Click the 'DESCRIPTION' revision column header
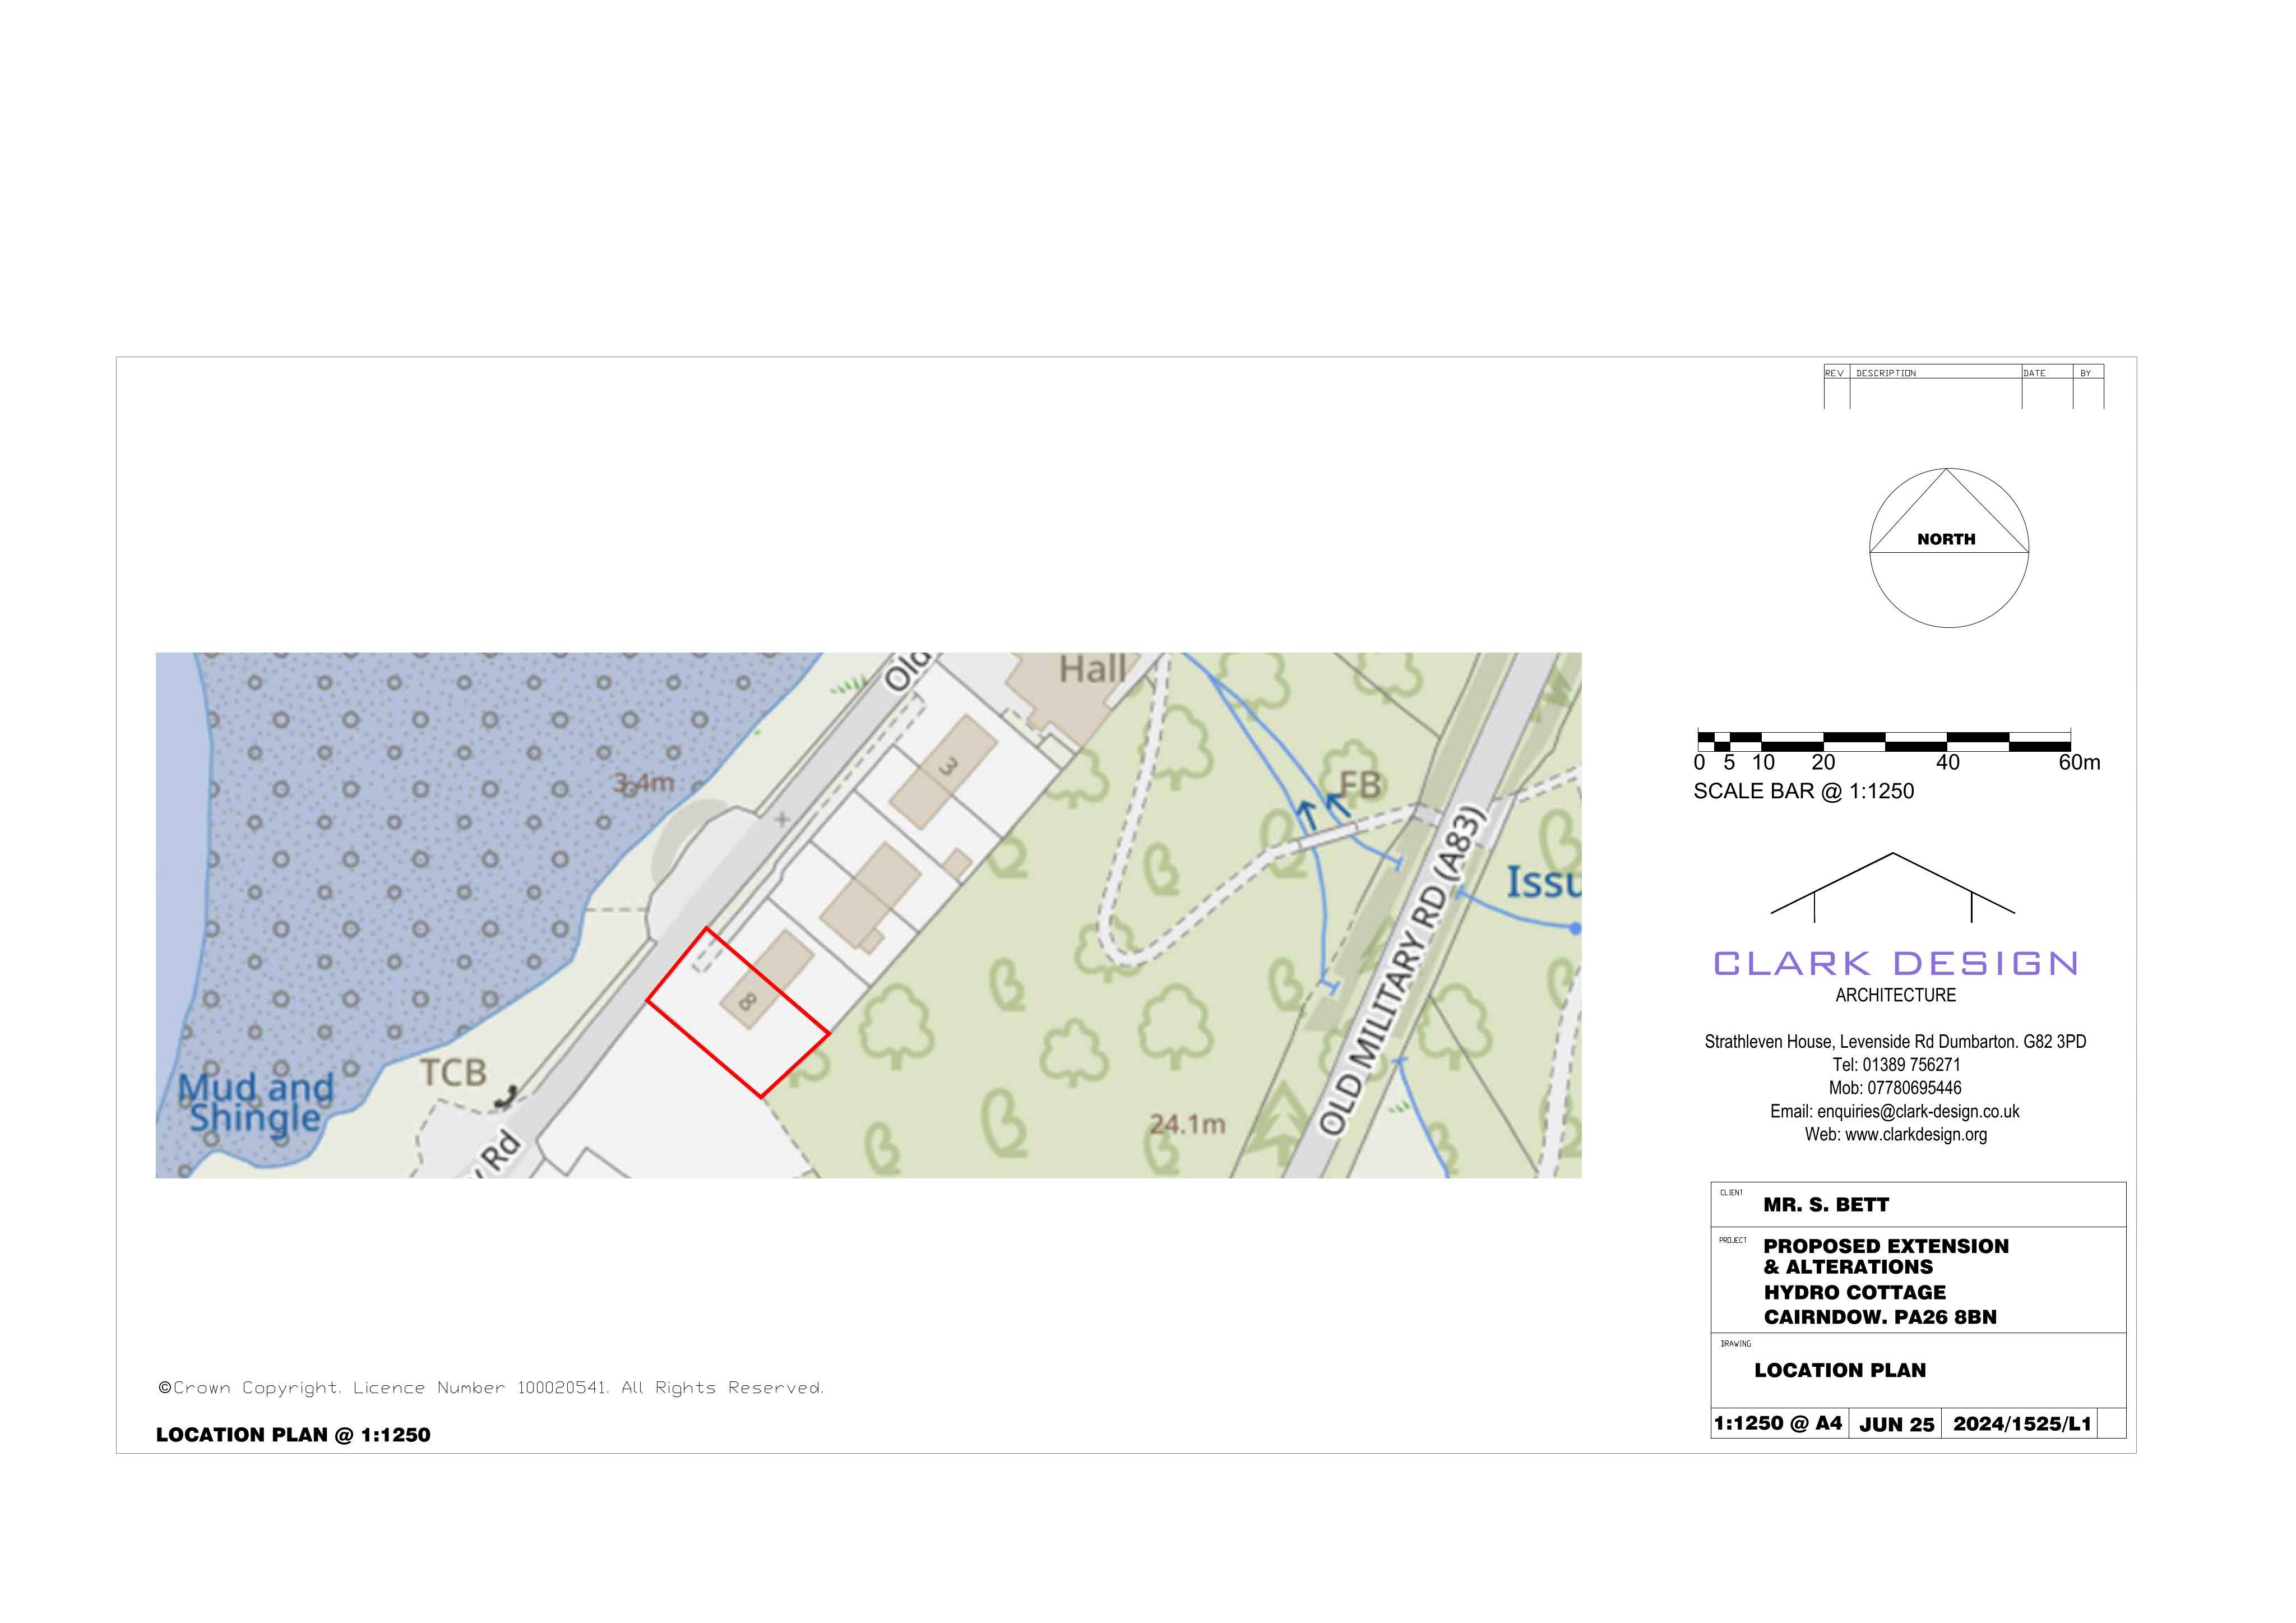The image size is (2296, 1623). (1886, 373)
